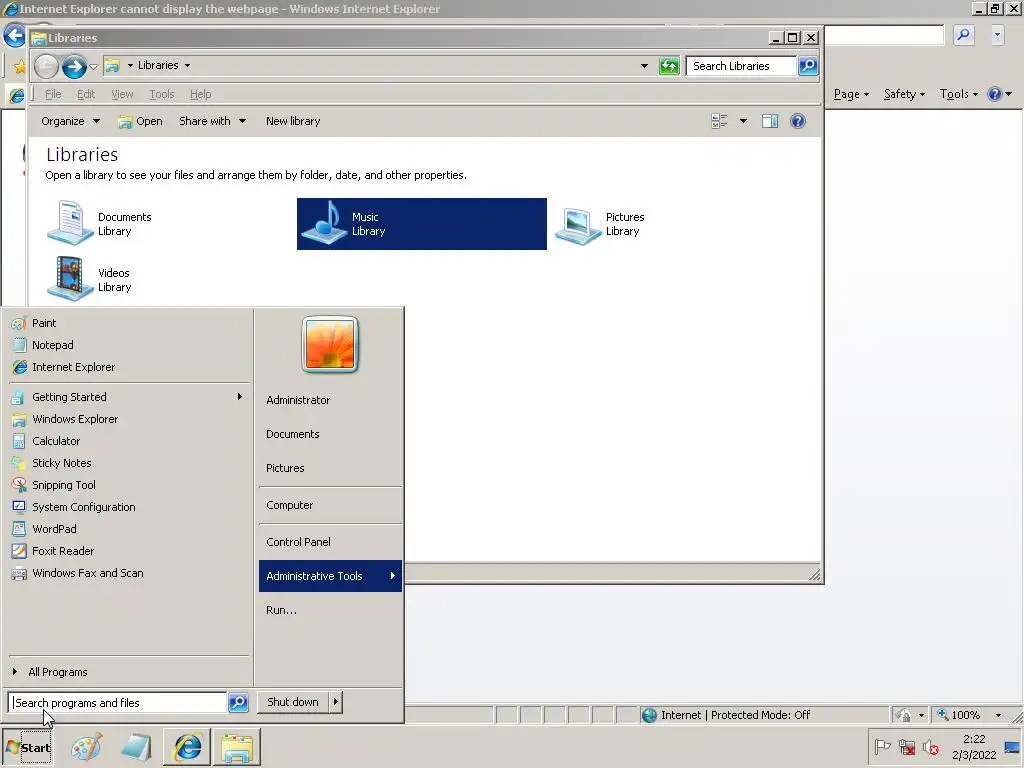The height and width of the screenshot is (768, 1024).
Task: Open Internet Explorer Page menu
Action: pos(851,94)
